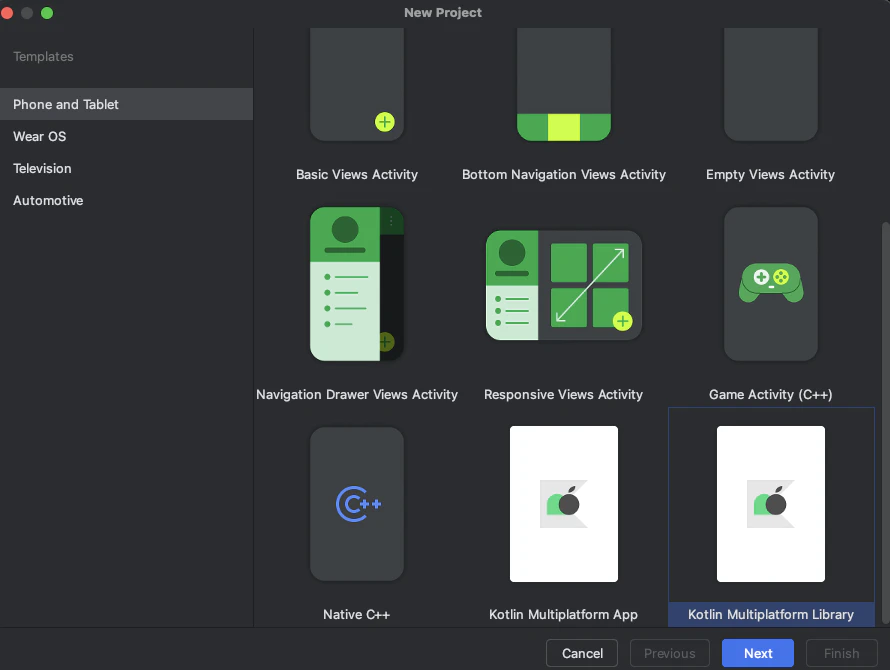Choose the Bottom Navigation Views Activity thumbnail
The width and height of the screenshot is (890, 670).
click(564, 84)
